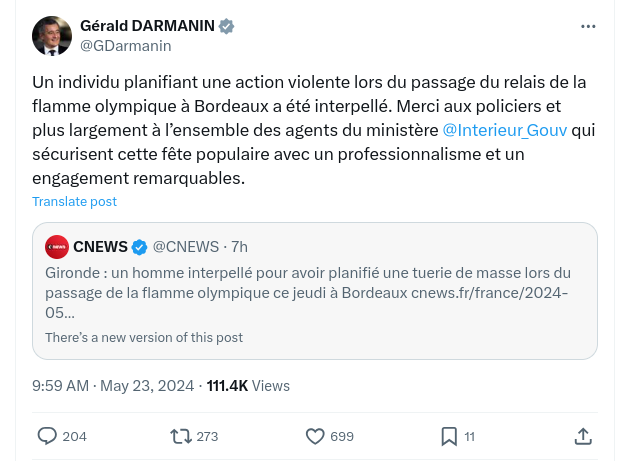Click the reply speech bubble icon

[47, 436]
